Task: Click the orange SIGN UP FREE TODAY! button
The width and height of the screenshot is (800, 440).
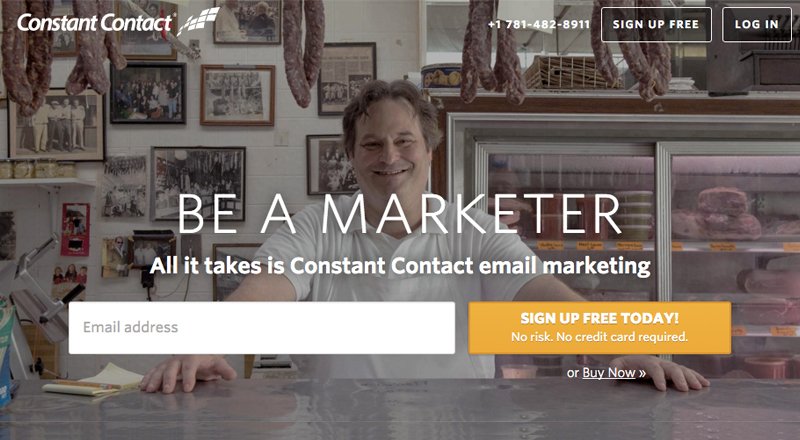Action: [x=599, y=328]
